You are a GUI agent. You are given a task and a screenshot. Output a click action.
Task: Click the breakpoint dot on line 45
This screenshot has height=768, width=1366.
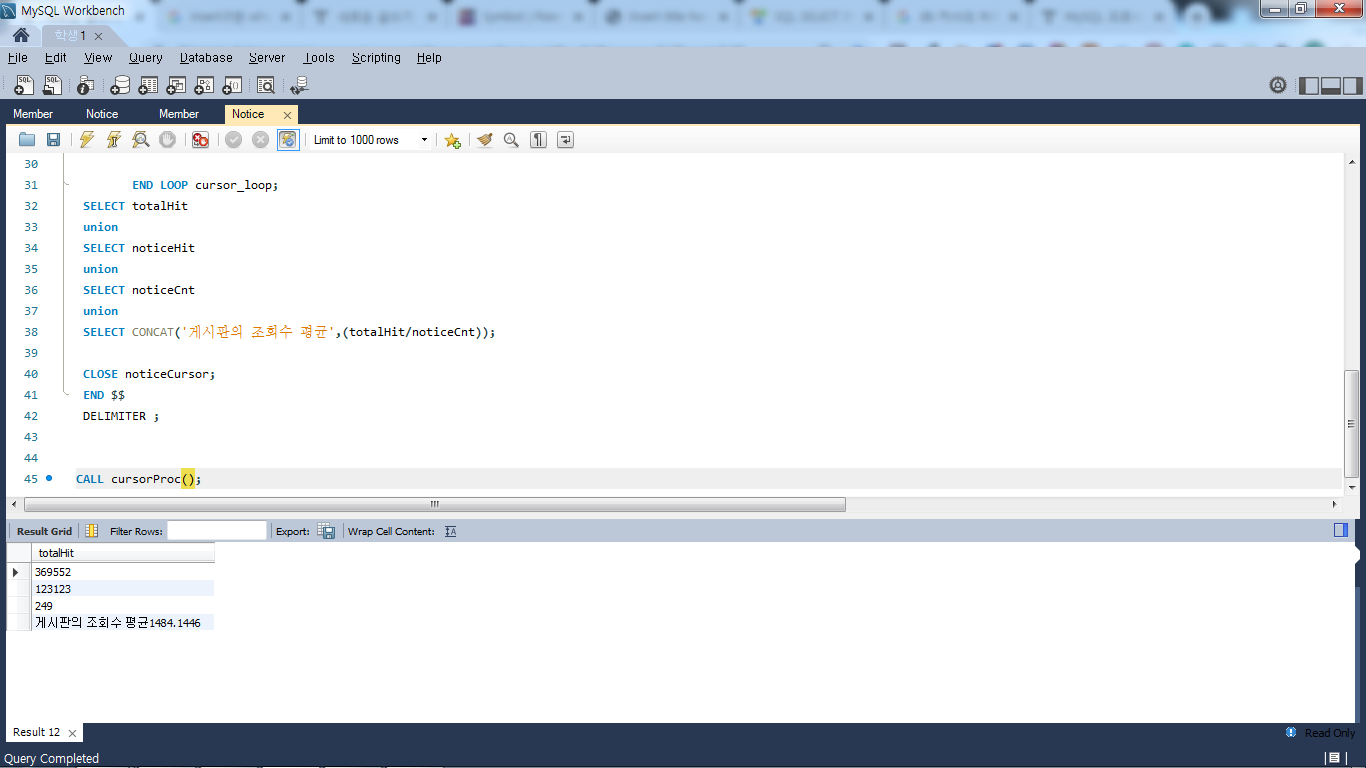[x=48, y=479]
